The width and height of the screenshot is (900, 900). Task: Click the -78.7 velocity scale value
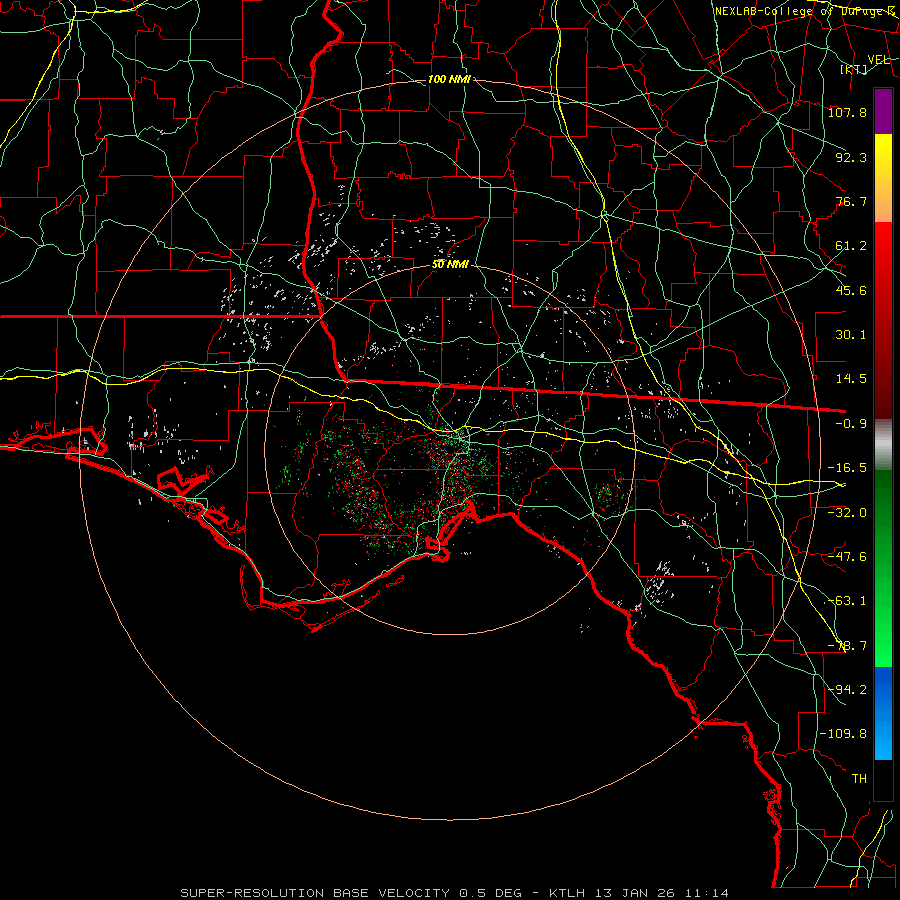(x=847, y=646)
